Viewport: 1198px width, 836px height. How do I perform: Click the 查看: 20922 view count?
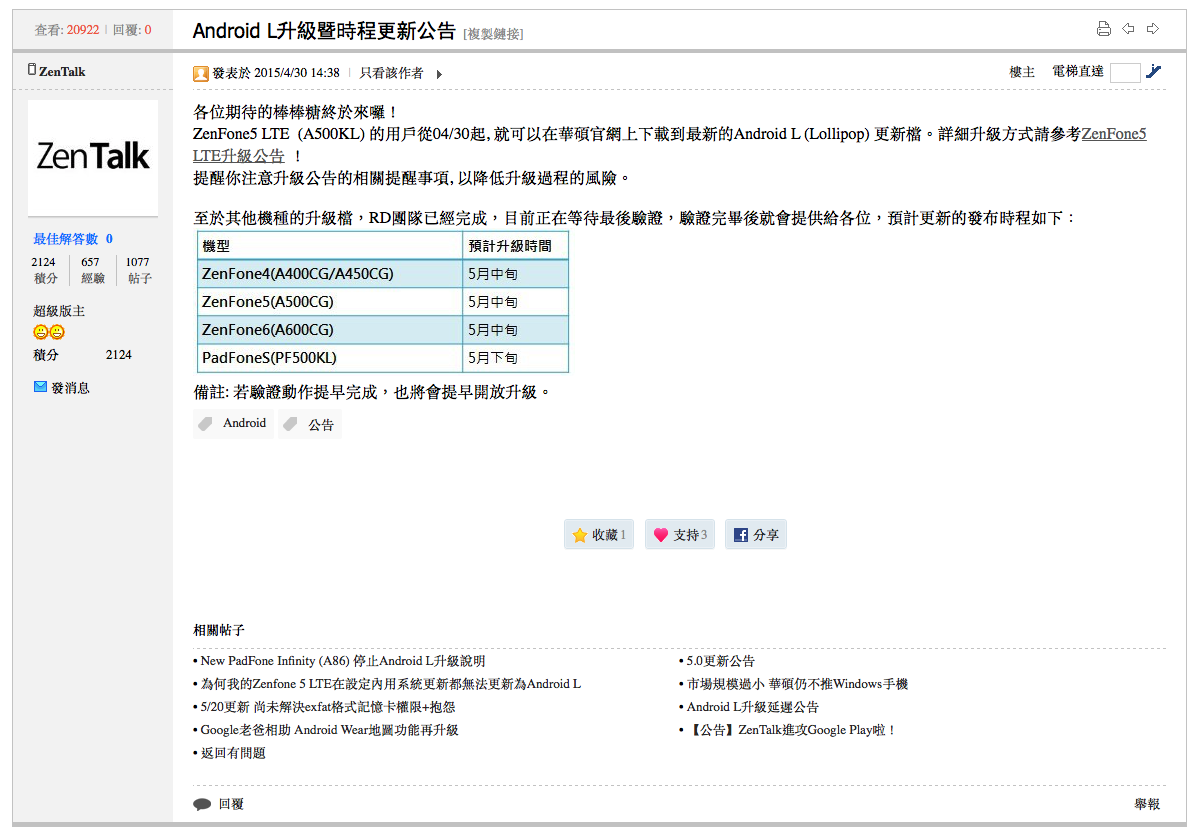pos(67,31)
